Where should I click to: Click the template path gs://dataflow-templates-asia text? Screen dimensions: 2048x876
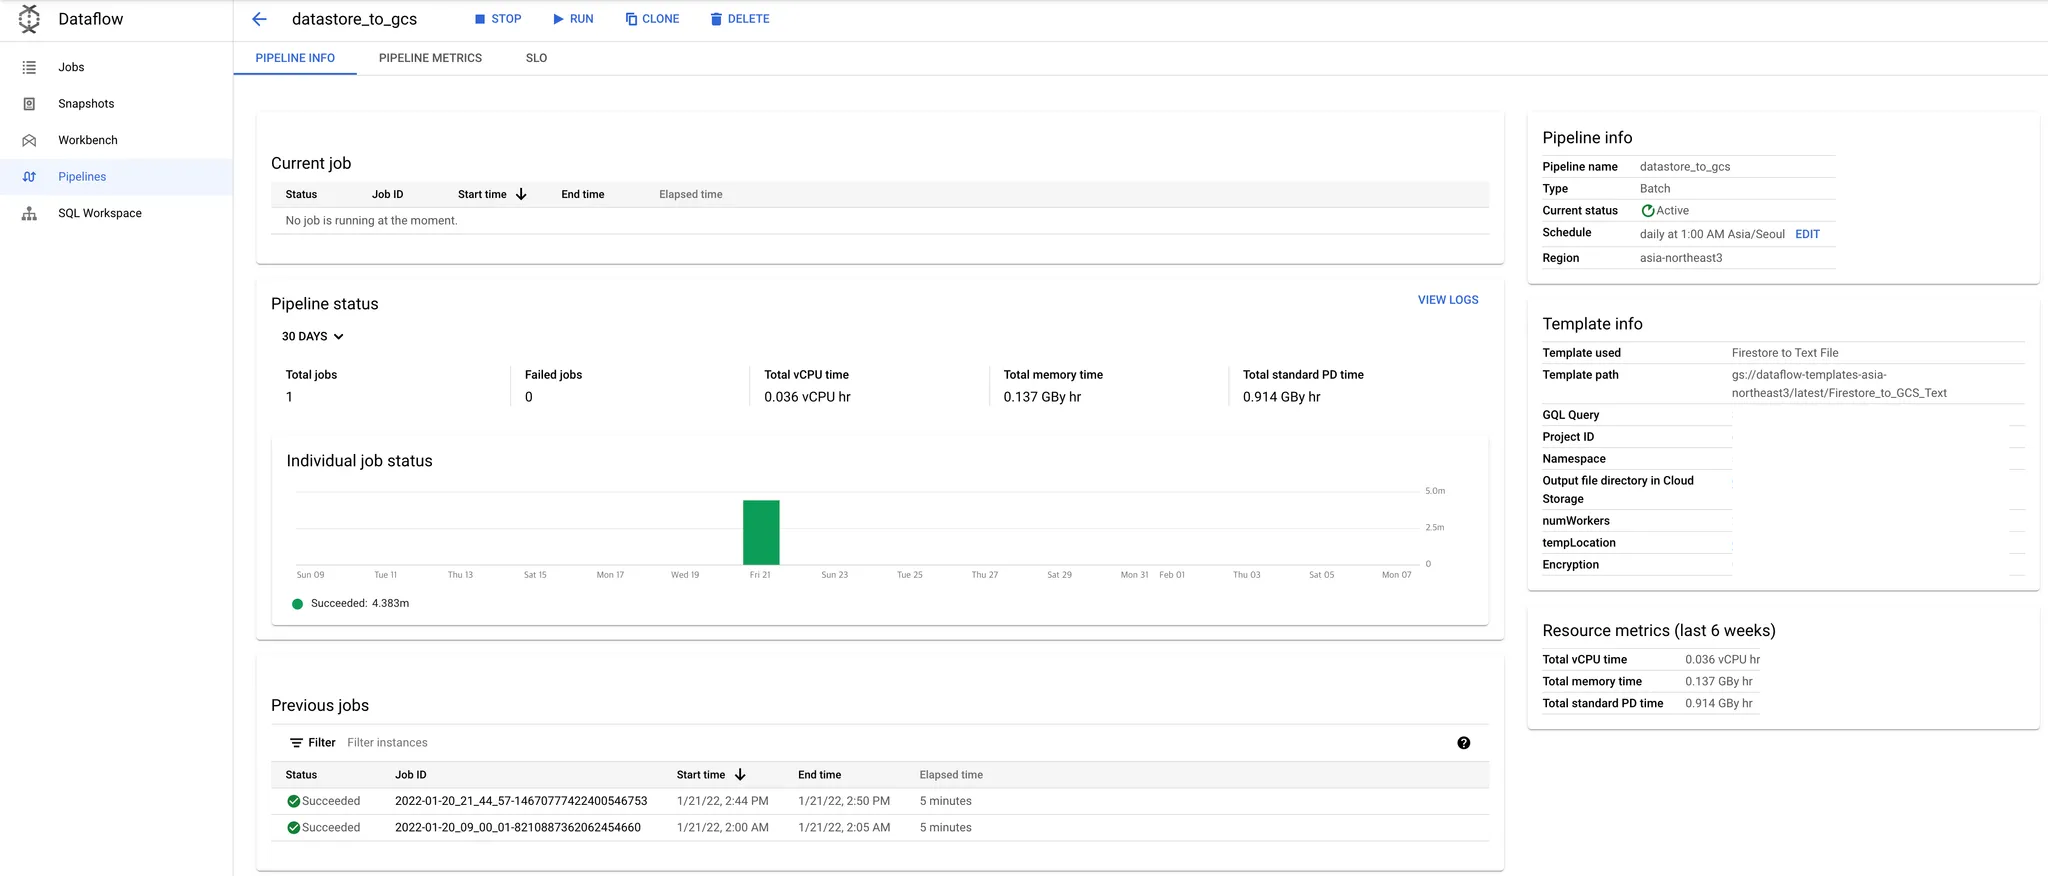tap(1839, 384)
